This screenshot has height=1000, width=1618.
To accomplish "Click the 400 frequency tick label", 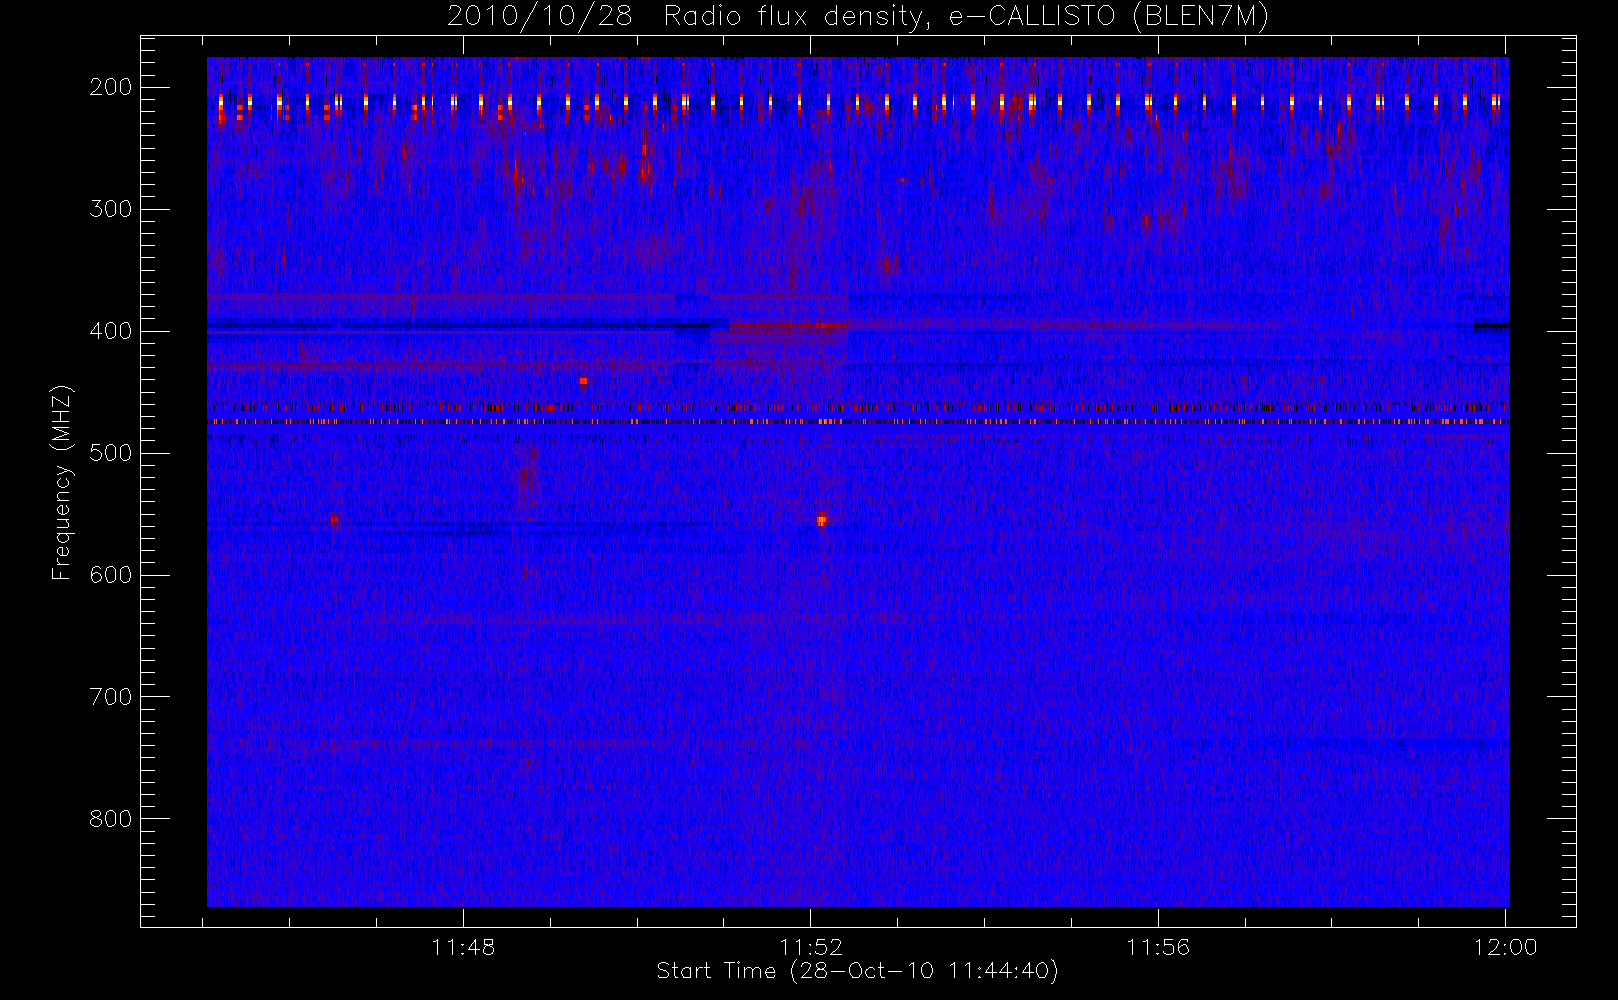I will [110, 331].
